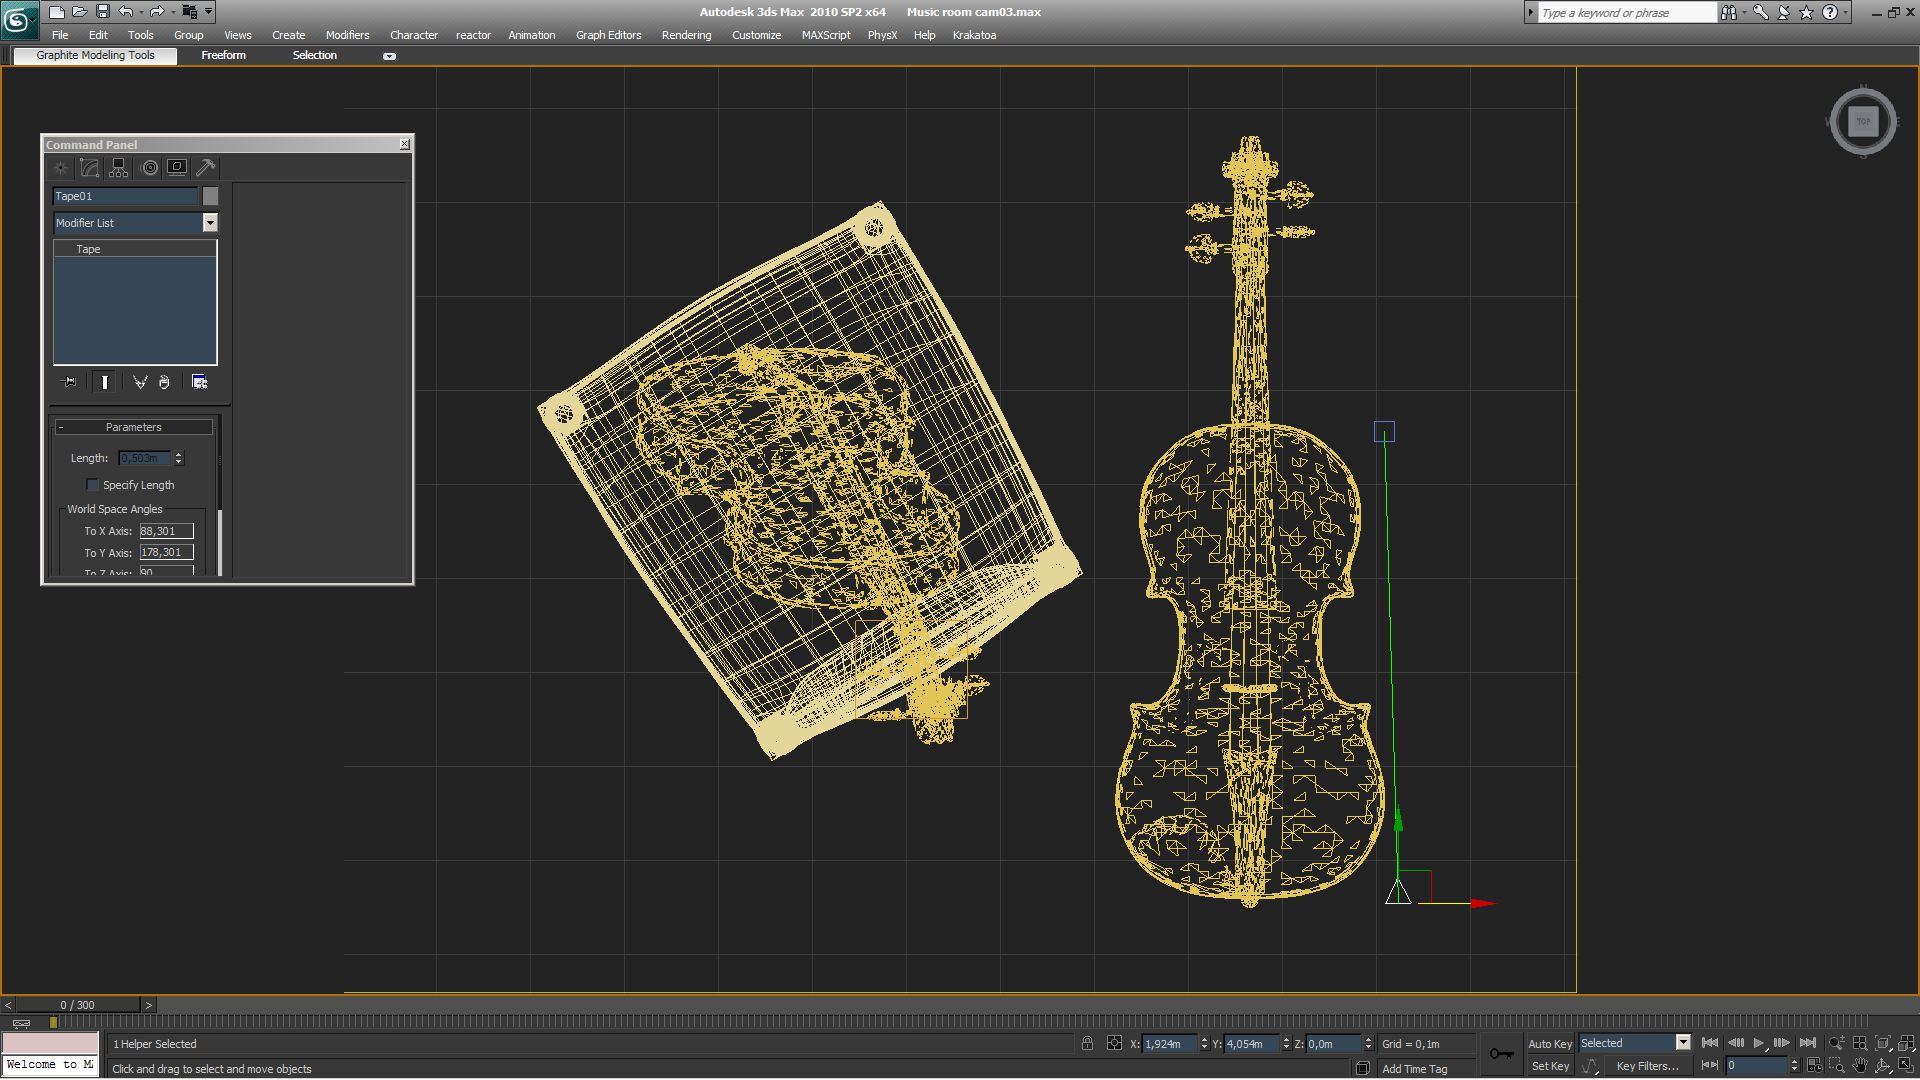Screen dimensions: 1920x1080
Task: Open the Display panel tab
Action: [177, 168]
